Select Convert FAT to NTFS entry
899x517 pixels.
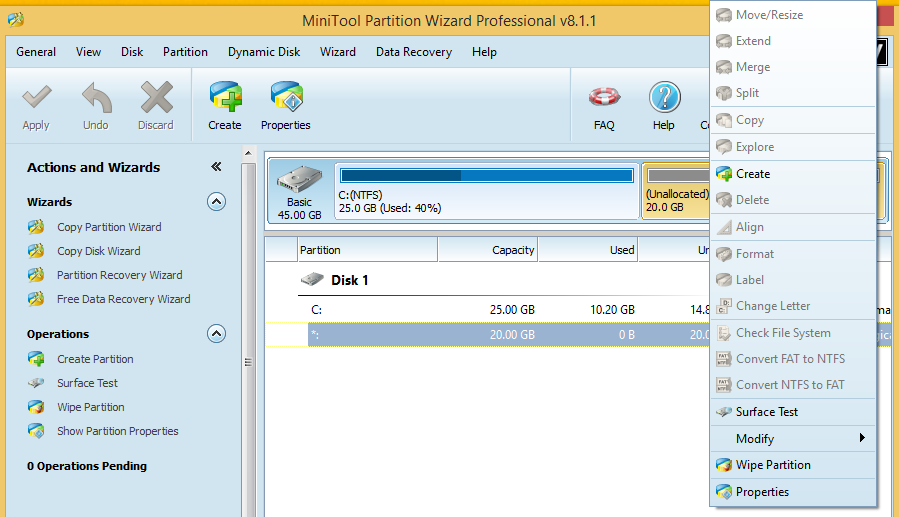click(794, 359)
